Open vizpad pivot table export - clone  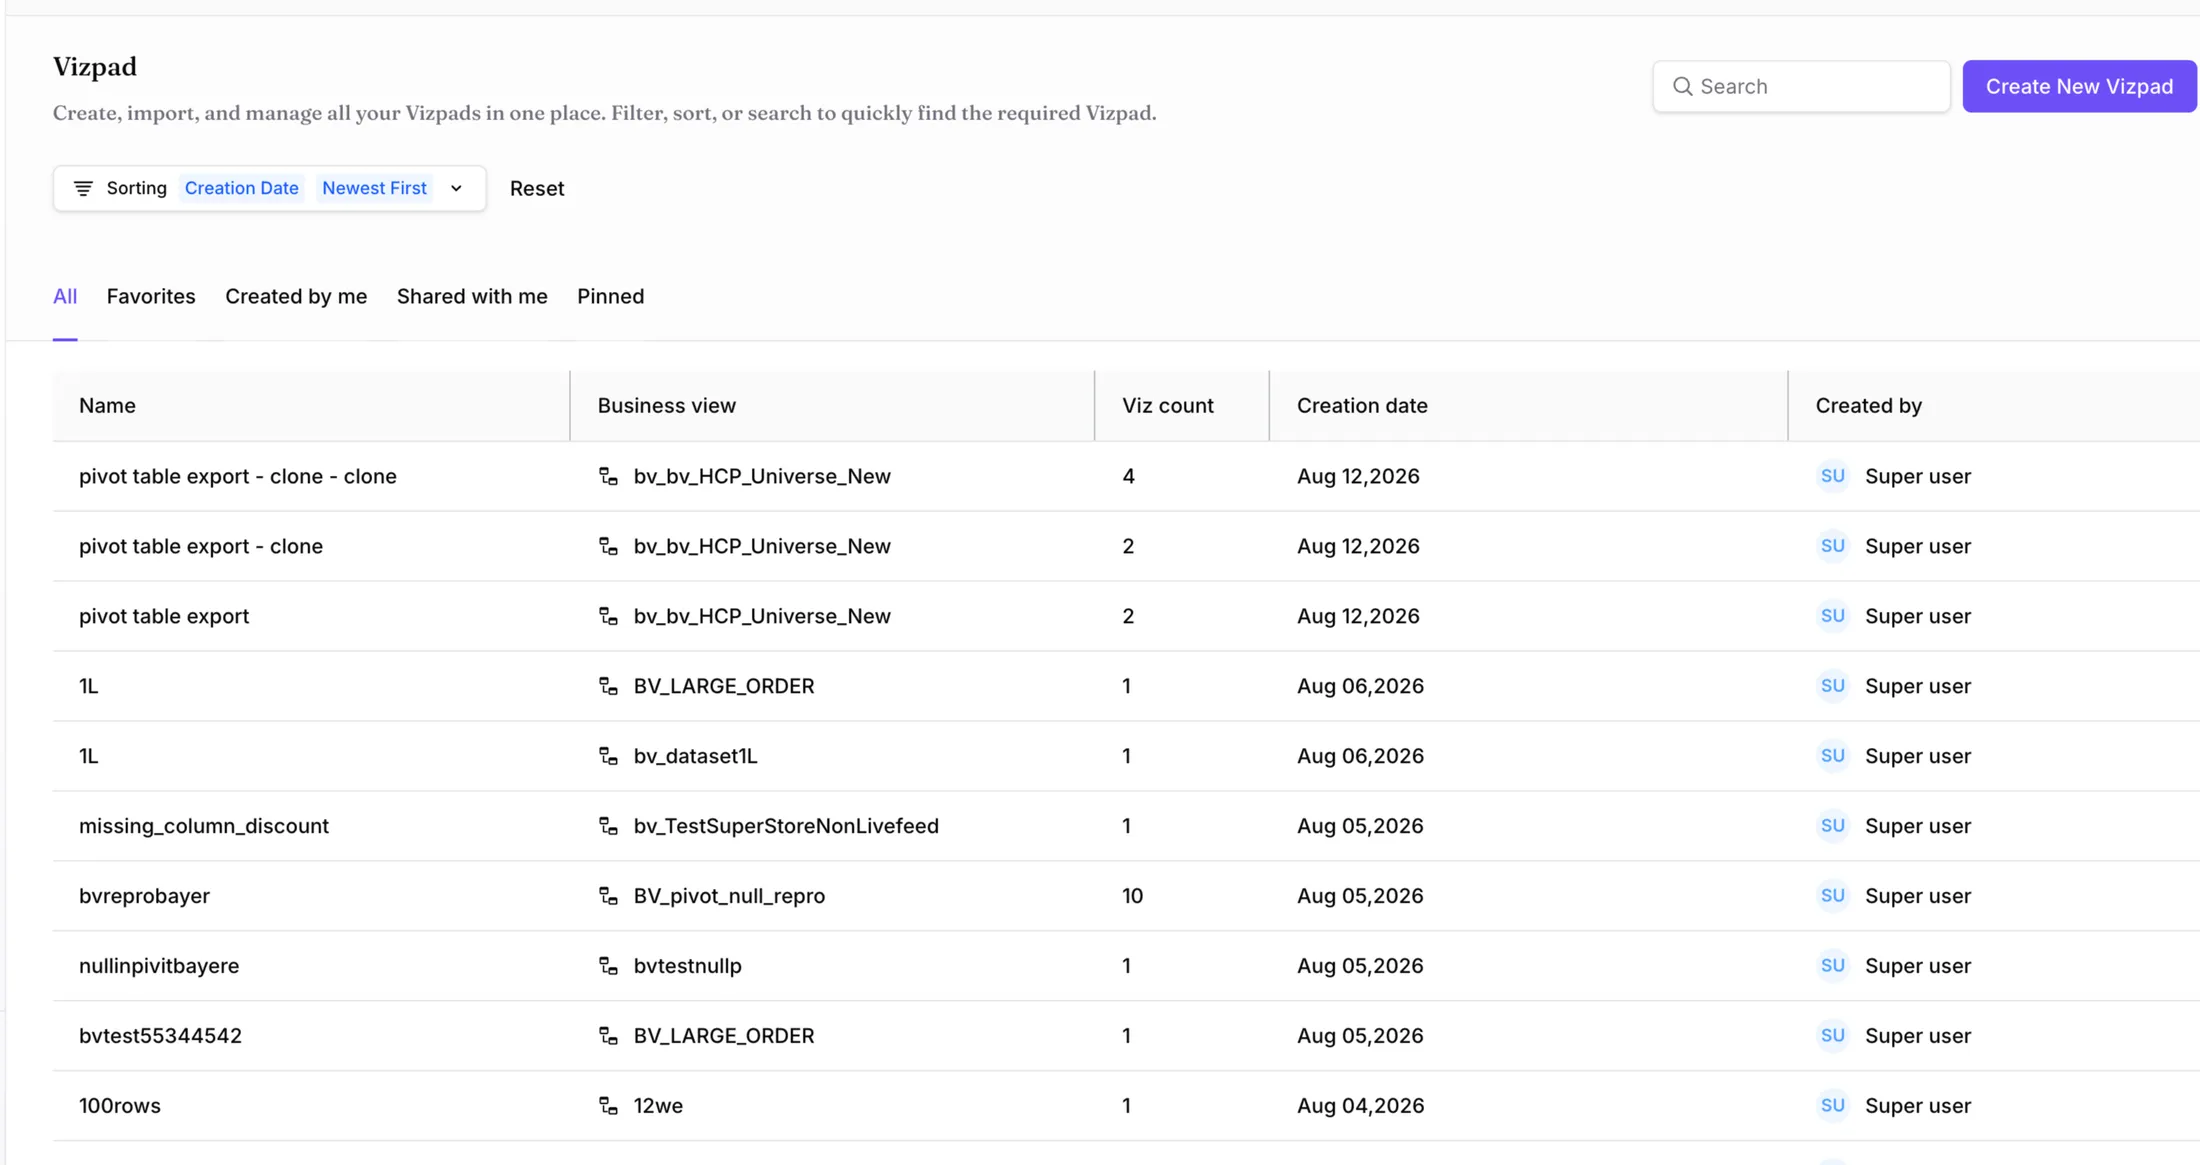coord(201,546)
